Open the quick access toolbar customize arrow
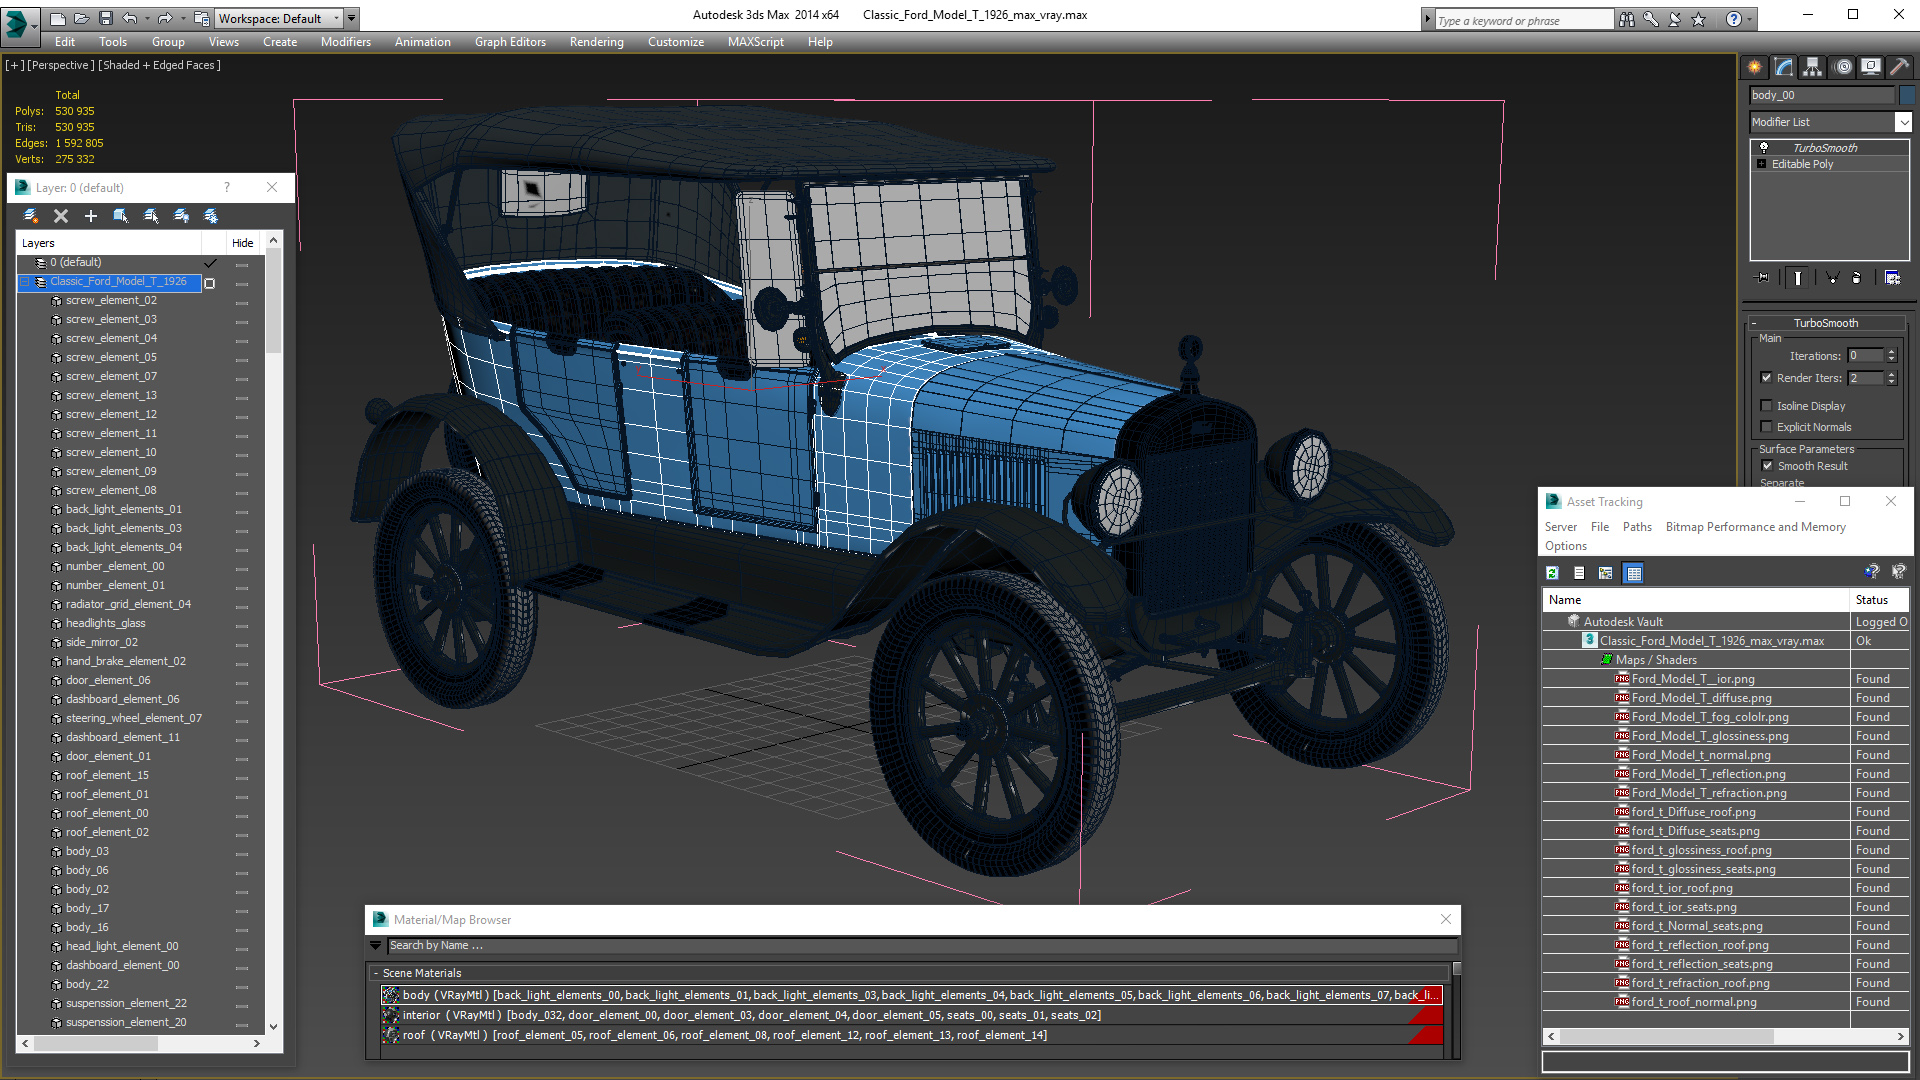 pos(352,18)
